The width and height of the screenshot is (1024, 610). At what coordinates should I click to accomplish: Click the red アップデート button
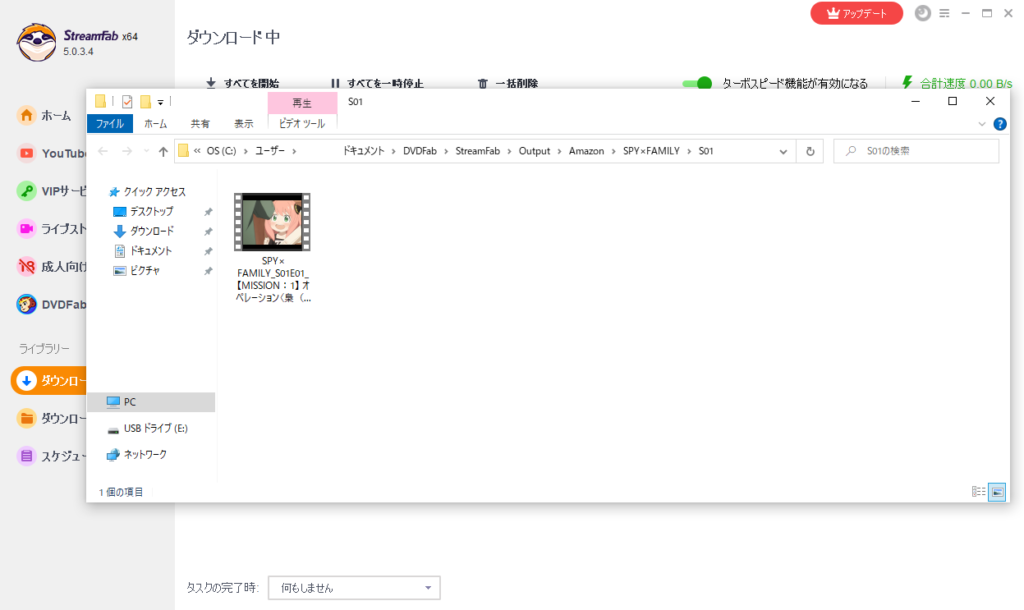856,13
